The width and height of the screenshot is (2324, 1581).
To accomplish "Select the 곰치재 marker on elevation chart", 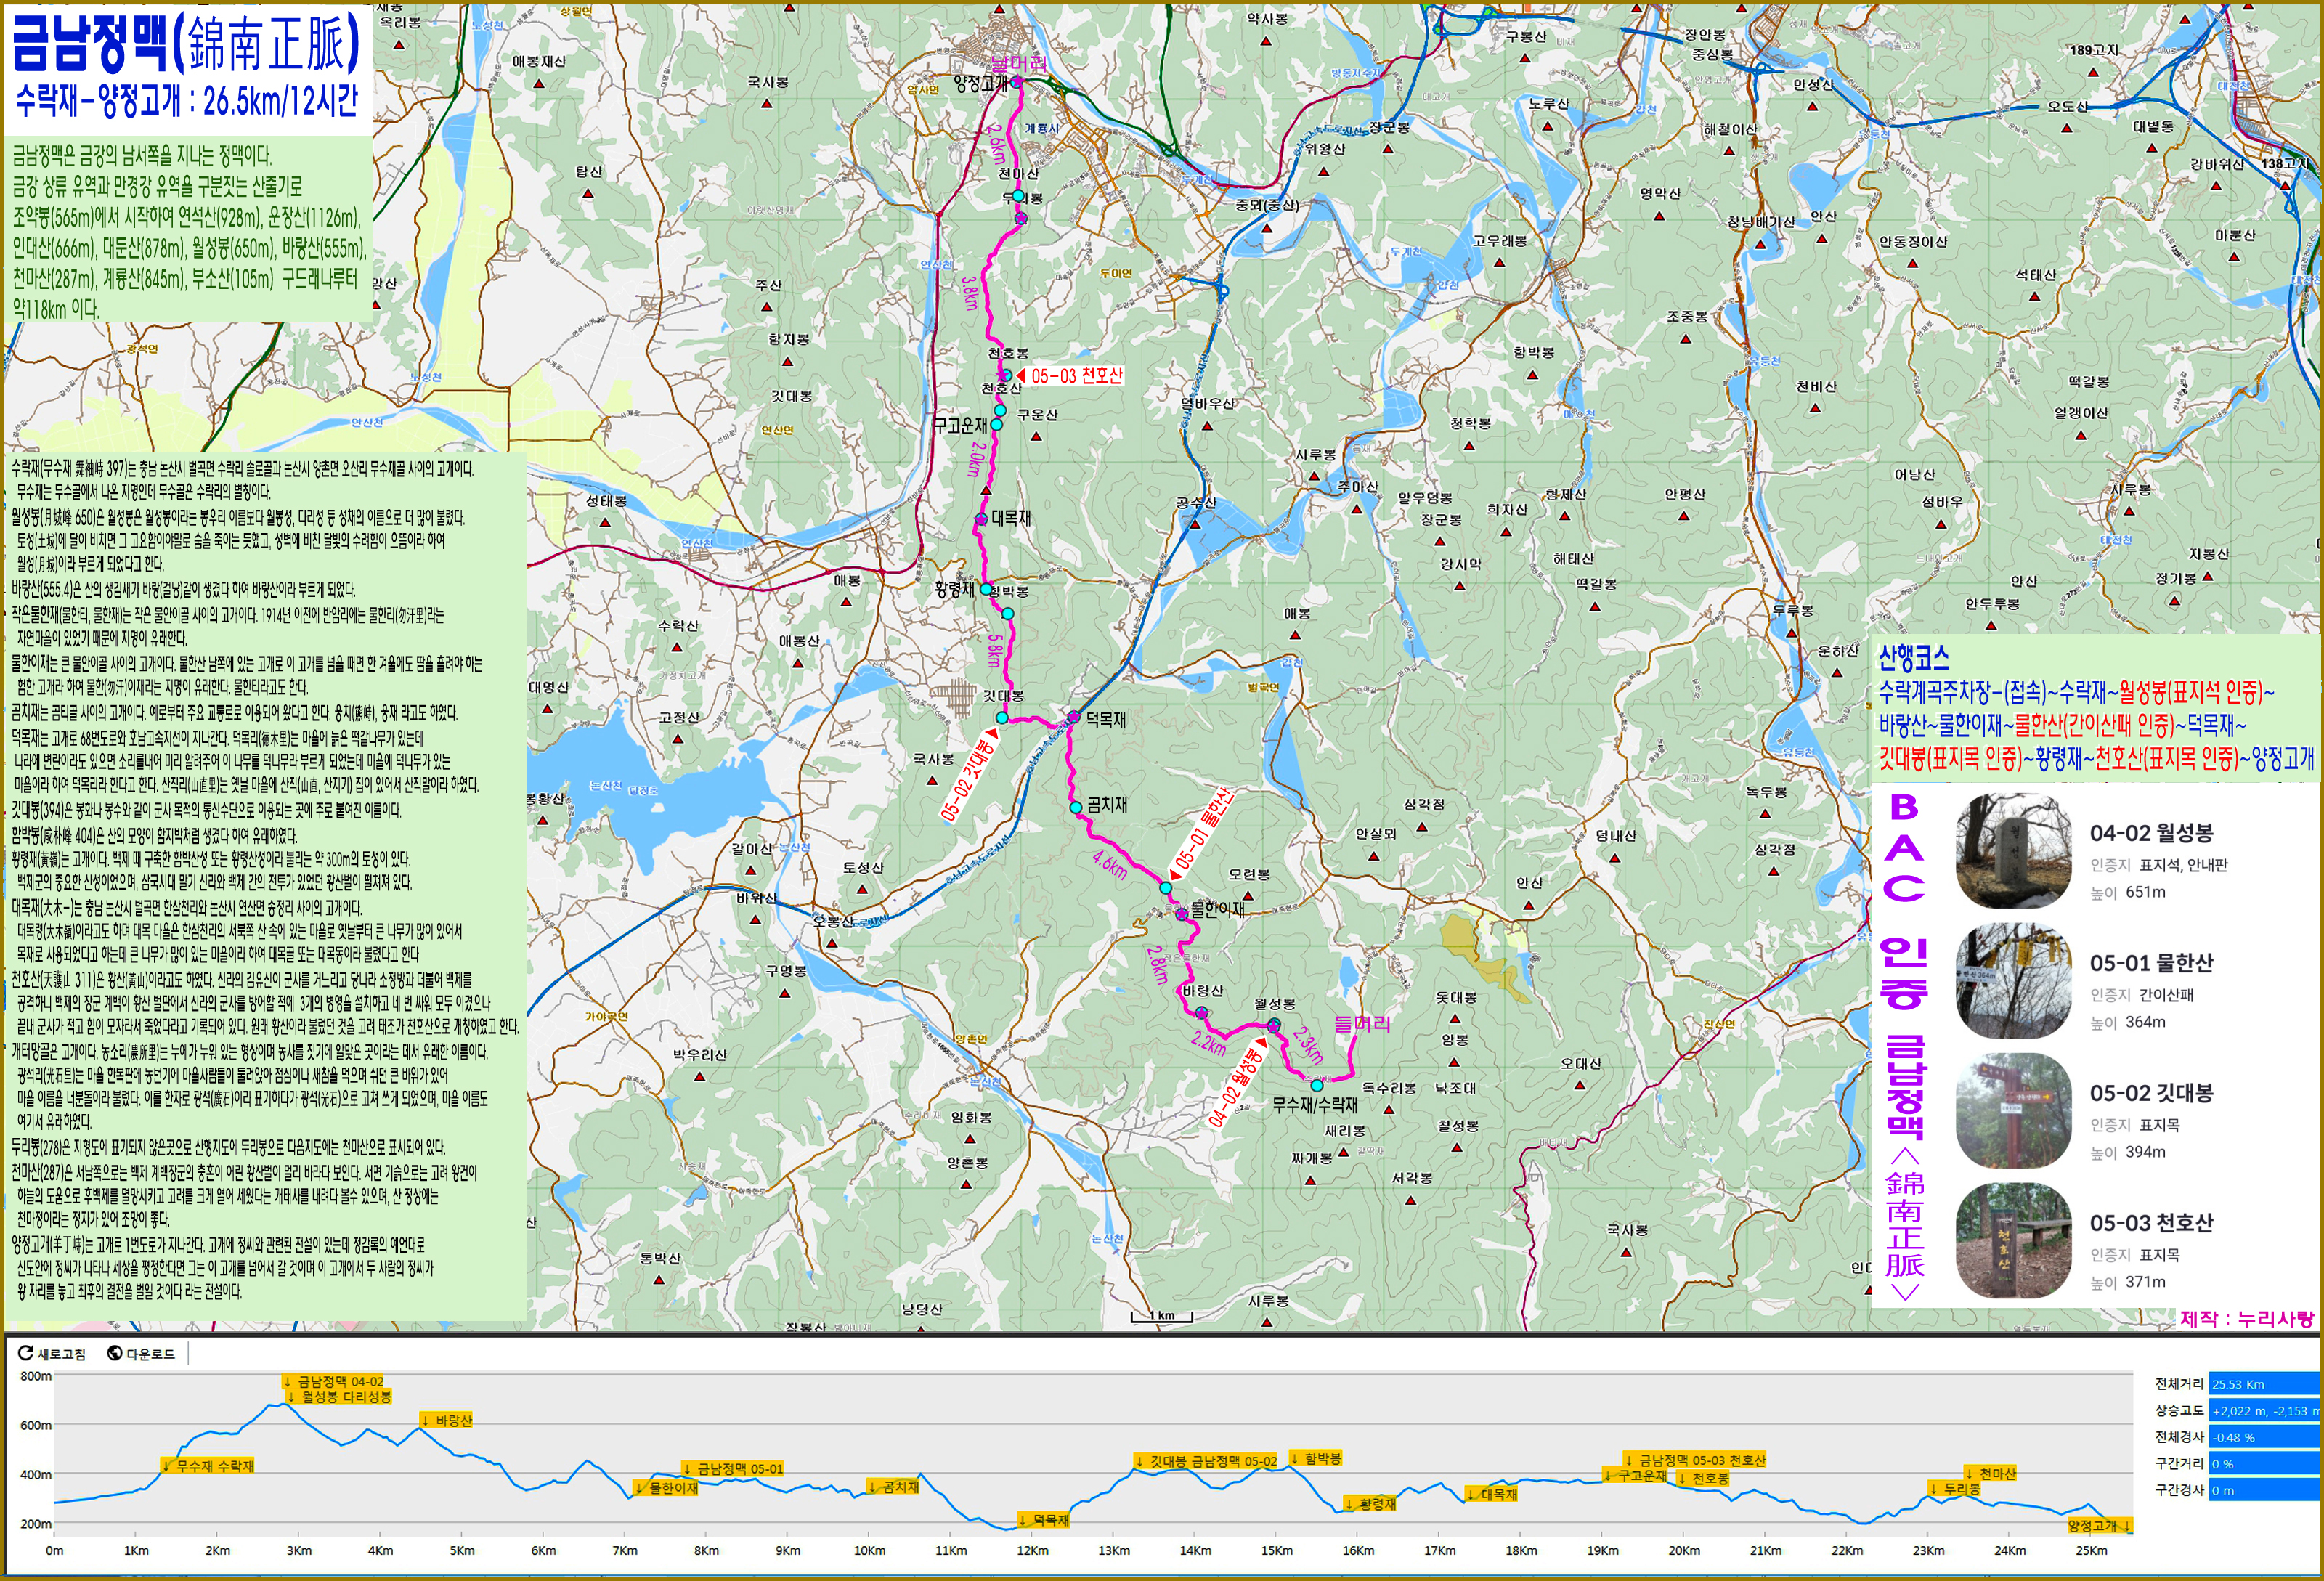I will coord(894,1487).
